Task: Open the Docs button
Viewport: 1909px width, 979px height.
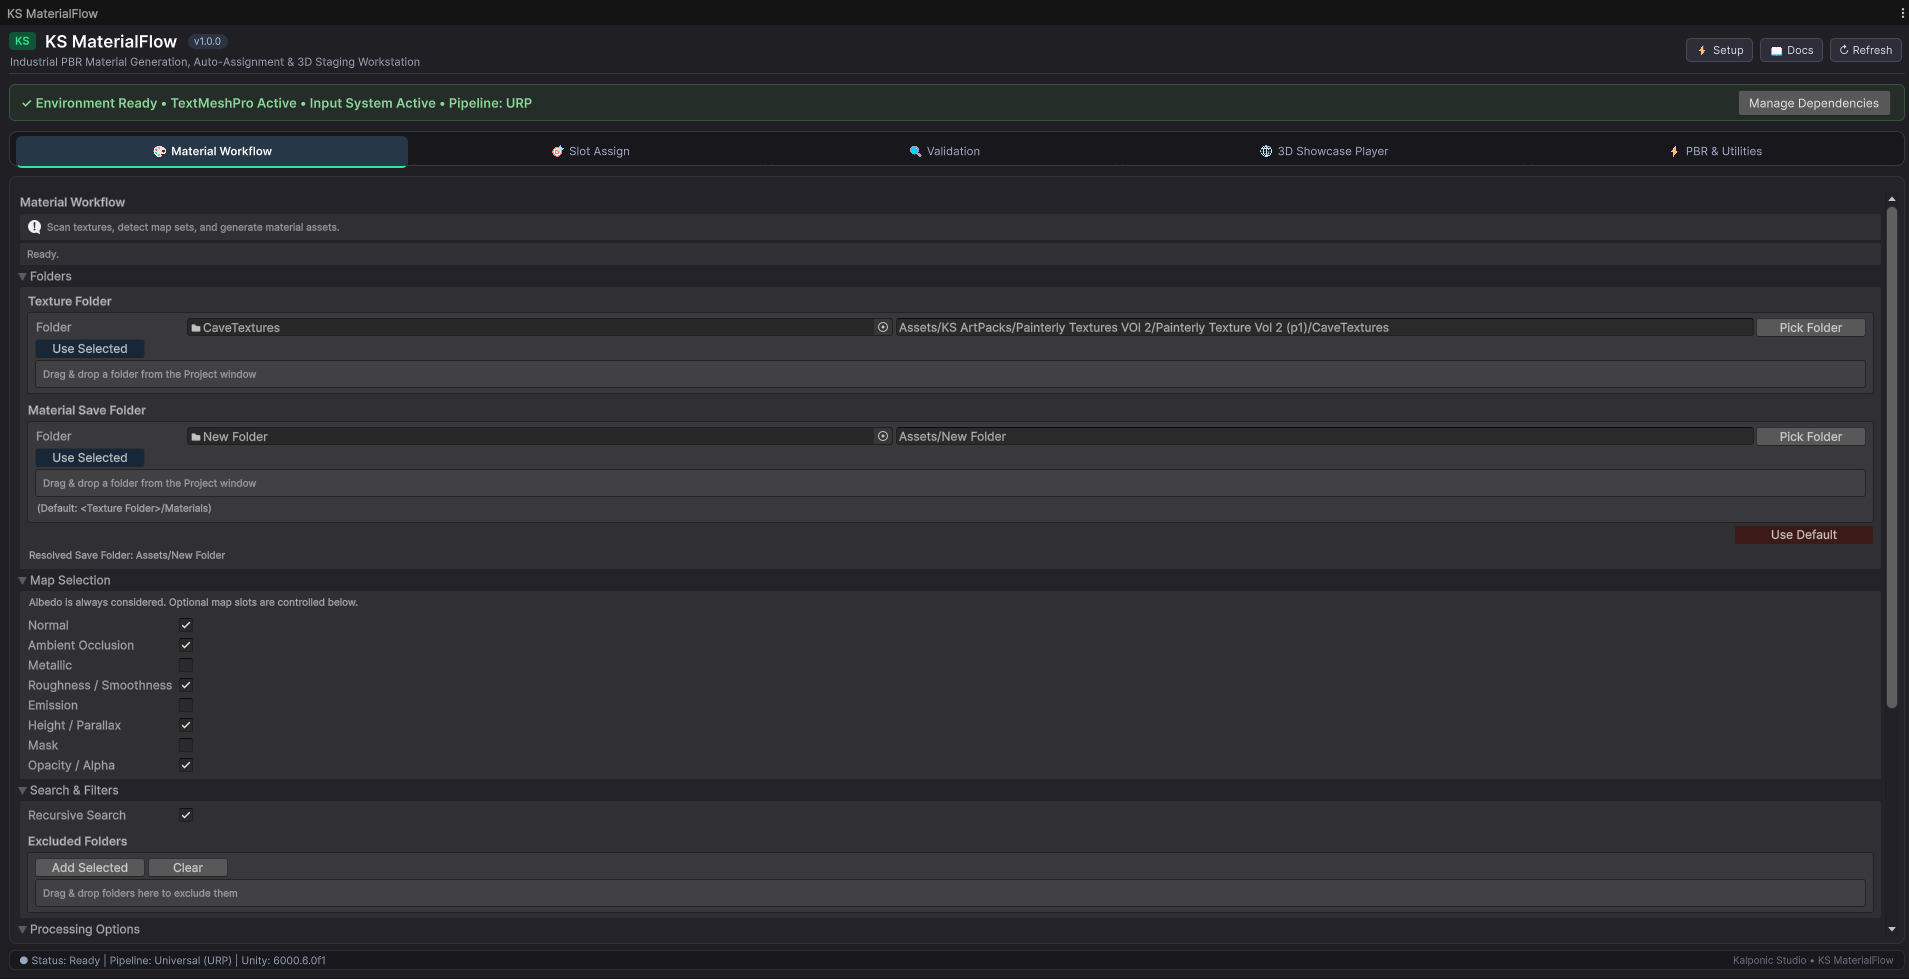Action: pyautogui.click(x=1791, y=50)
